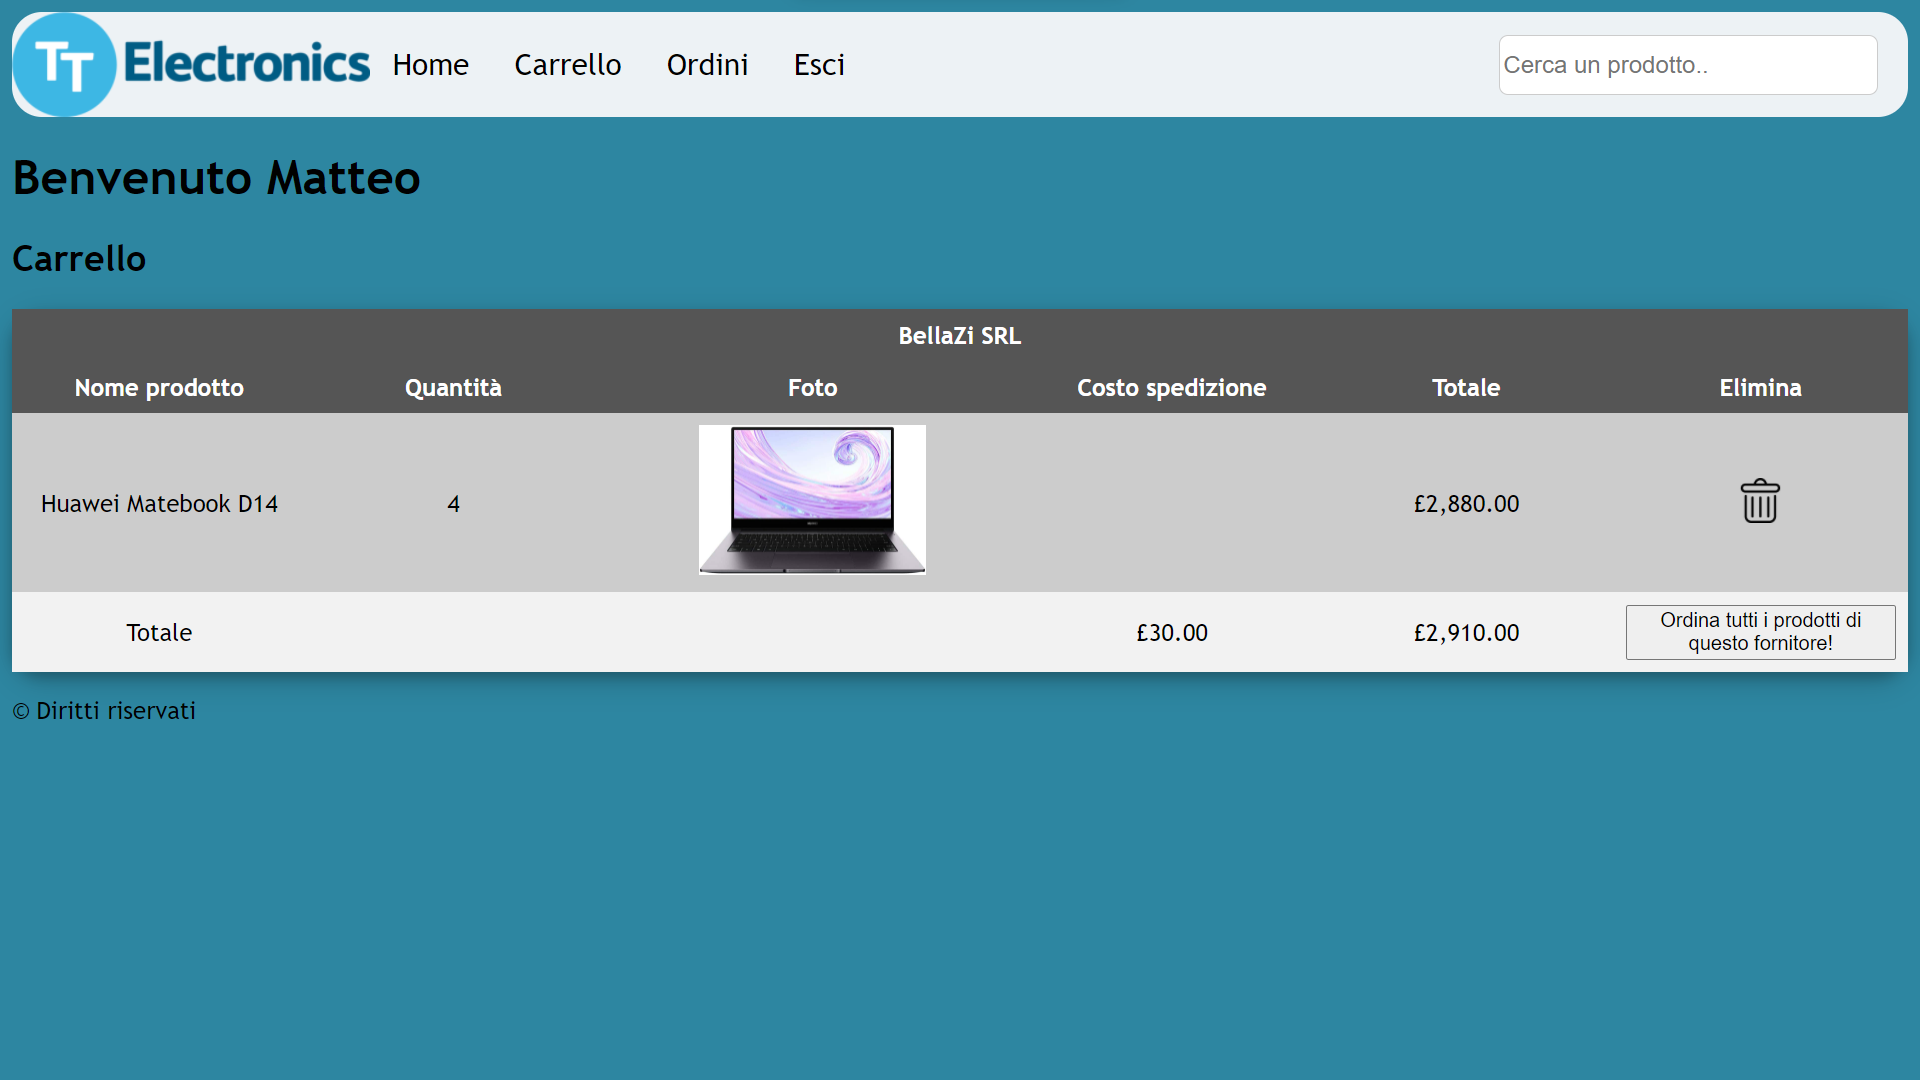1920x1080 pixels.
Task: Go to Carrello in navigation bar
Action: click(567, 65)
